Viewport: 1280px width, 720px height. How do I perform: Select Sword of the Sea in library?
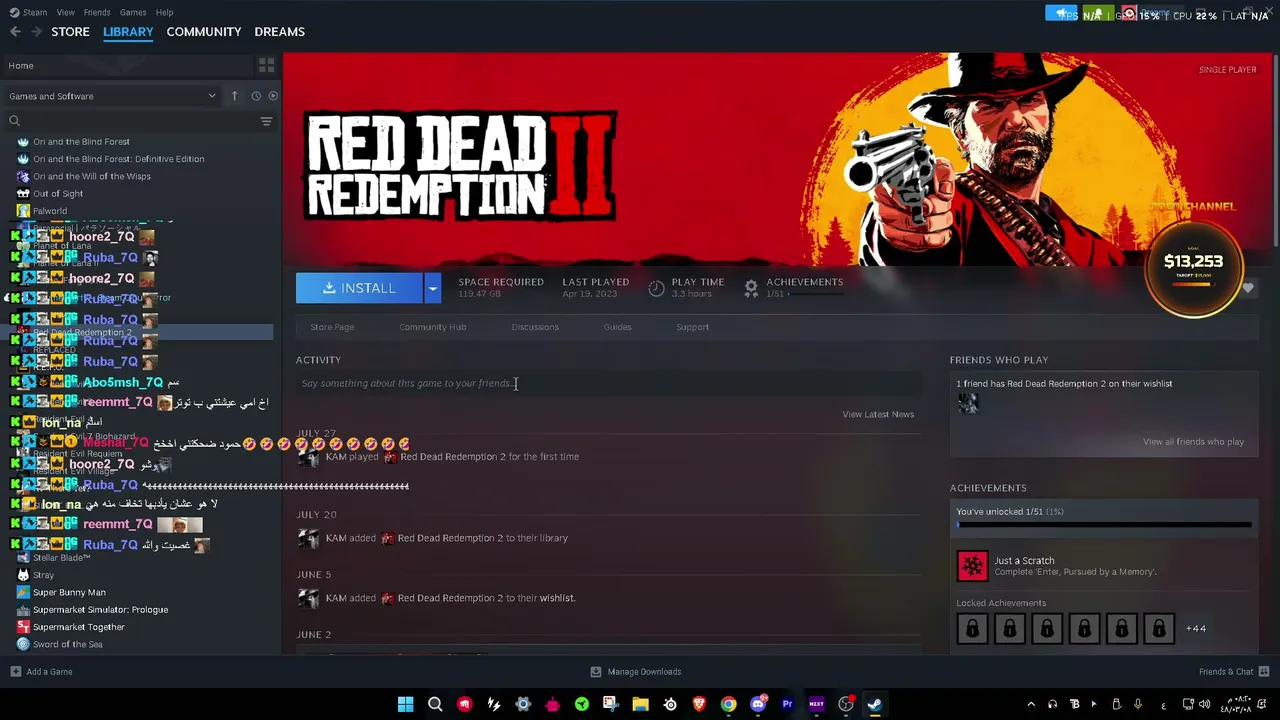click(x=68, y=645)
